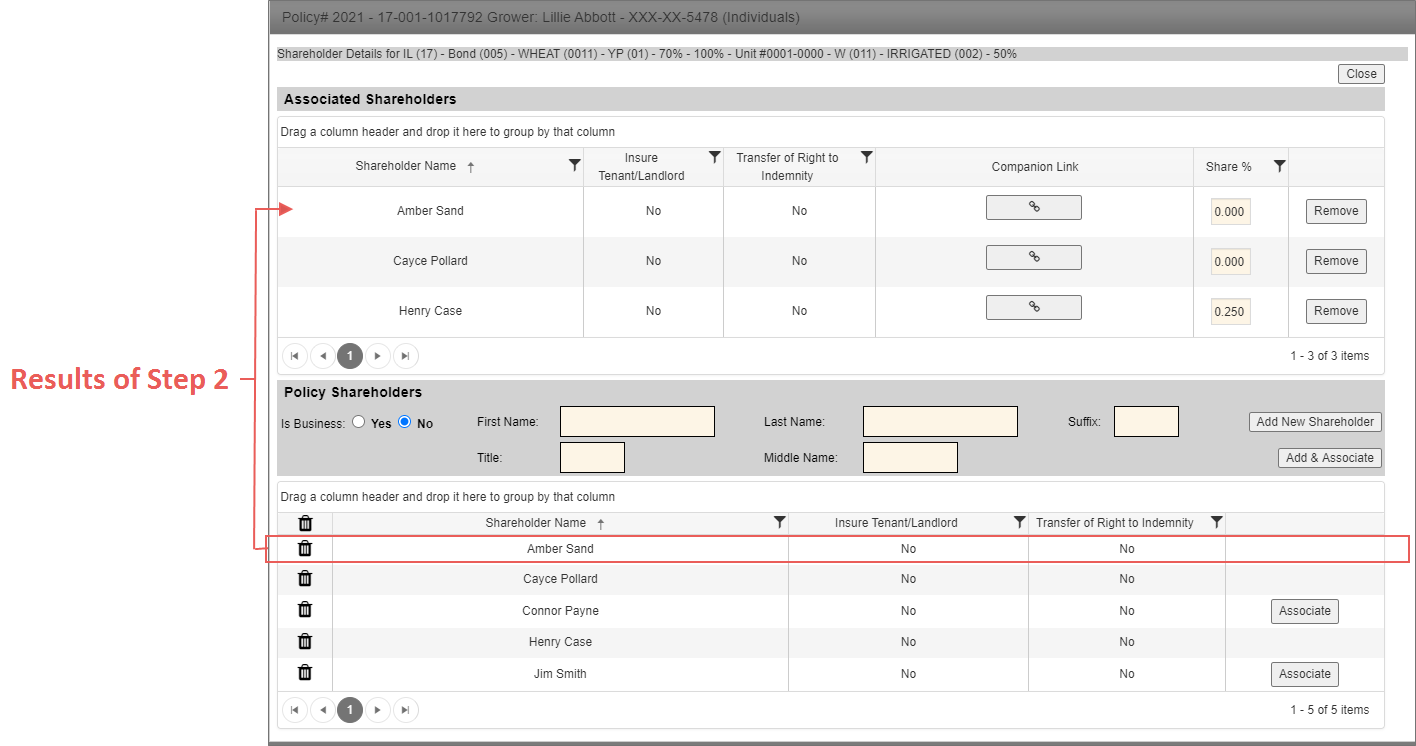This screenshot has height=746, width=1416.
Task: Remove Cayce Pollard from associated shareholders
Action: coord(1336,261)
